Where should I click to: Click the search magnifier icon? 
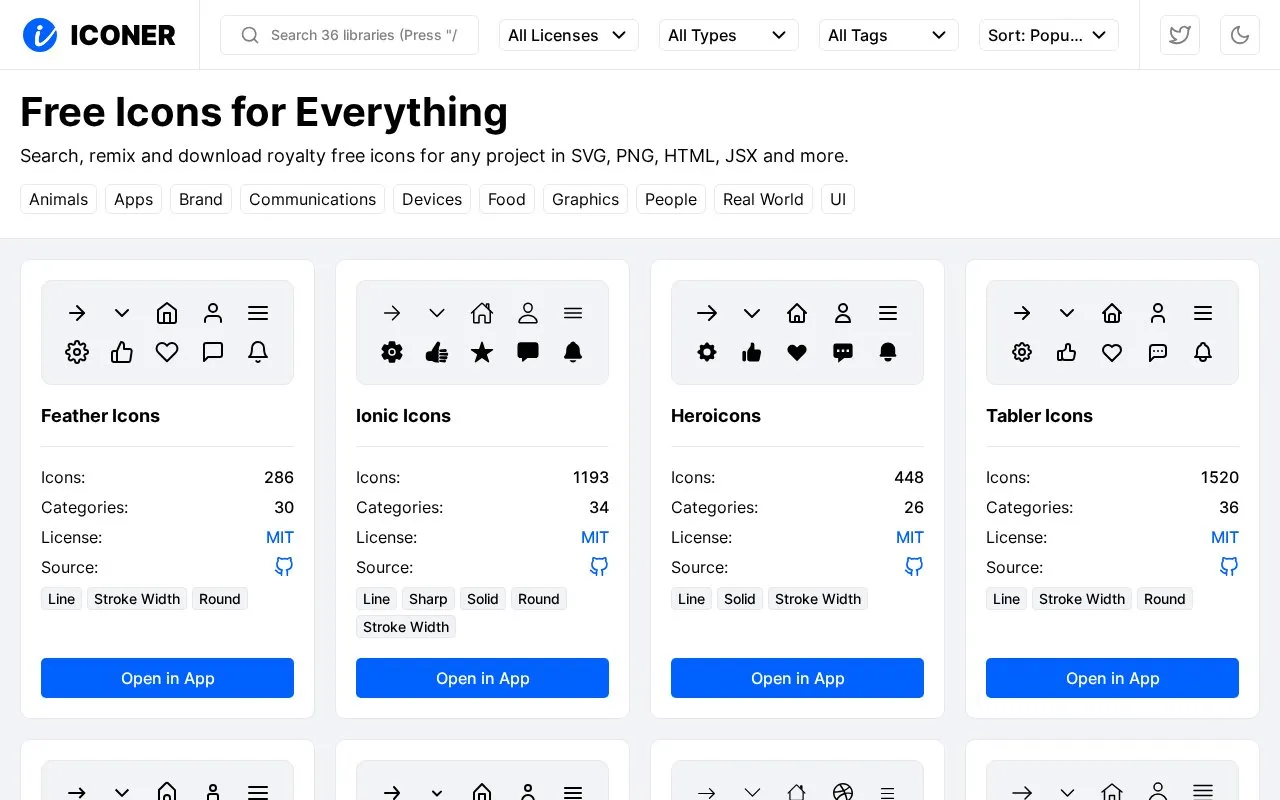(250, 35)
